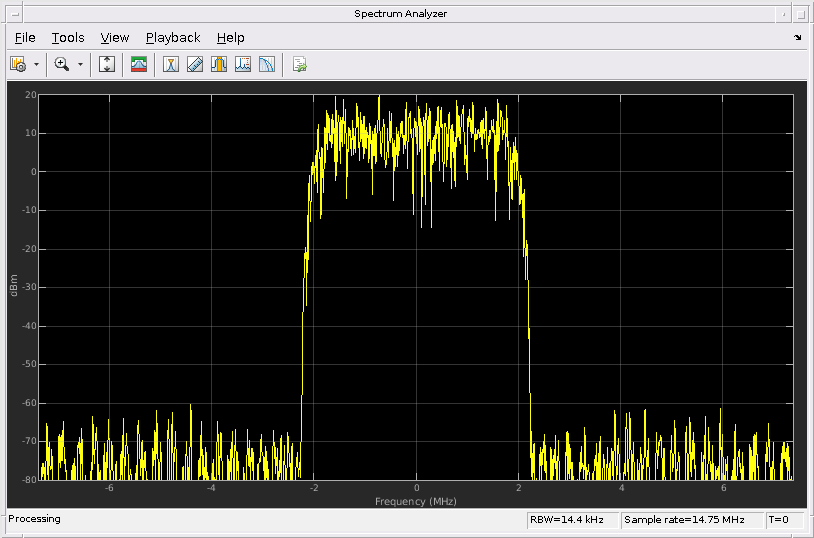This screenshot has width=814, height=538.
Task: Toggle the Spectral Mask icon
Action: pos(139,64)
